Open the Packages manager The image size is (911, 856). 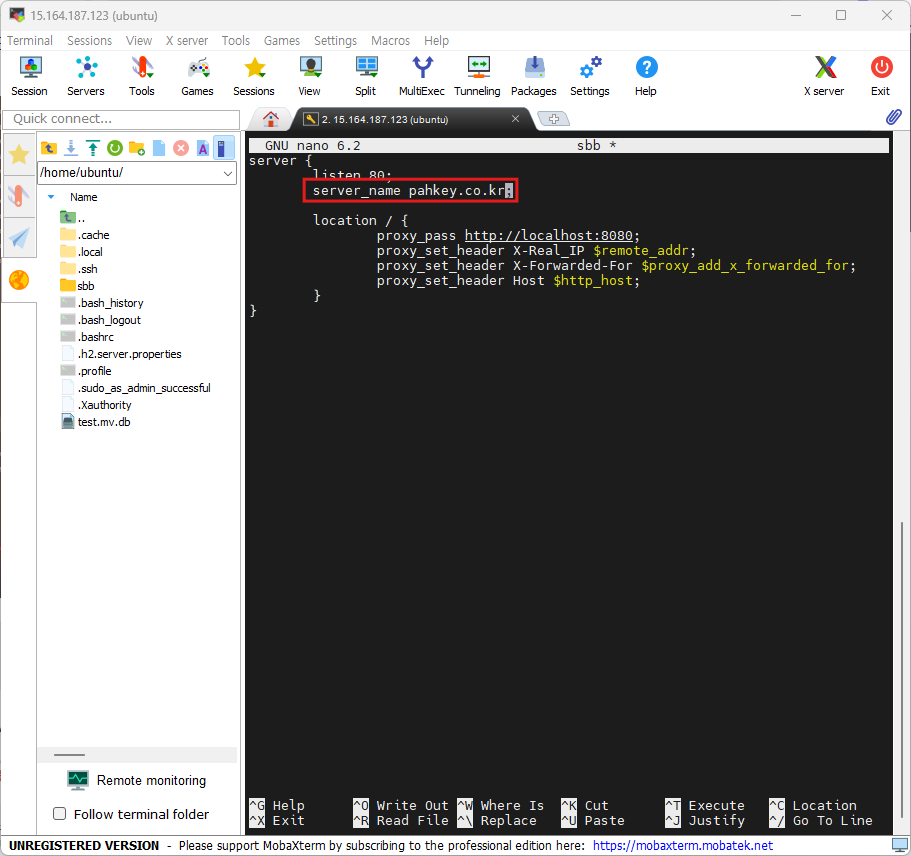[x=534, y=76]
